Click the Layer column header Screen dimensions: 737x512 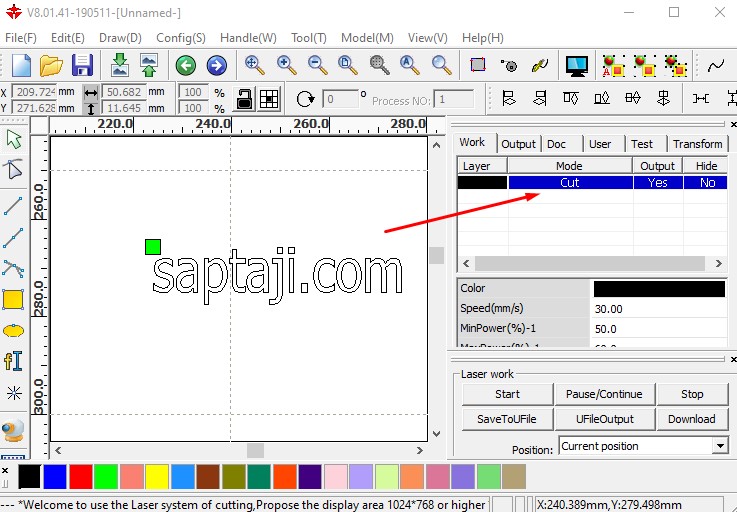482,166
